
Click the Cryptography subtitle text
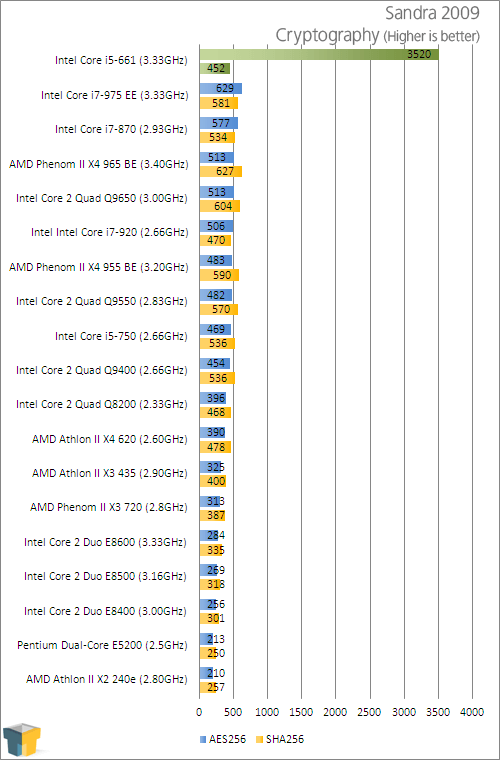(327, 35)
